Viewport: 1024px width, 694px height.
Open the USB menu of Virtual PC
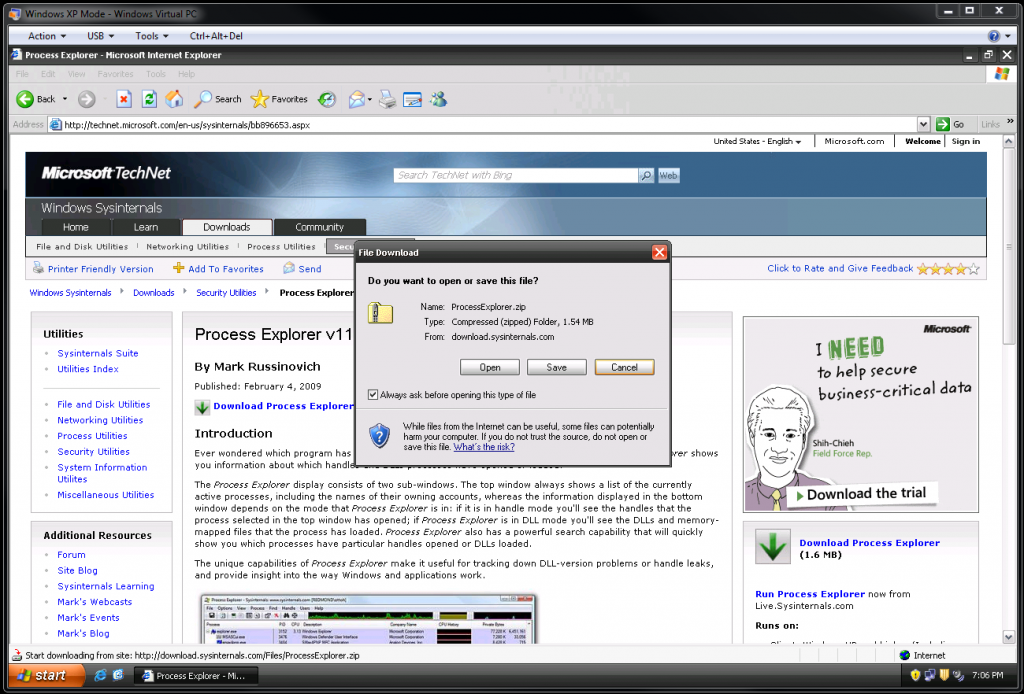100,36
